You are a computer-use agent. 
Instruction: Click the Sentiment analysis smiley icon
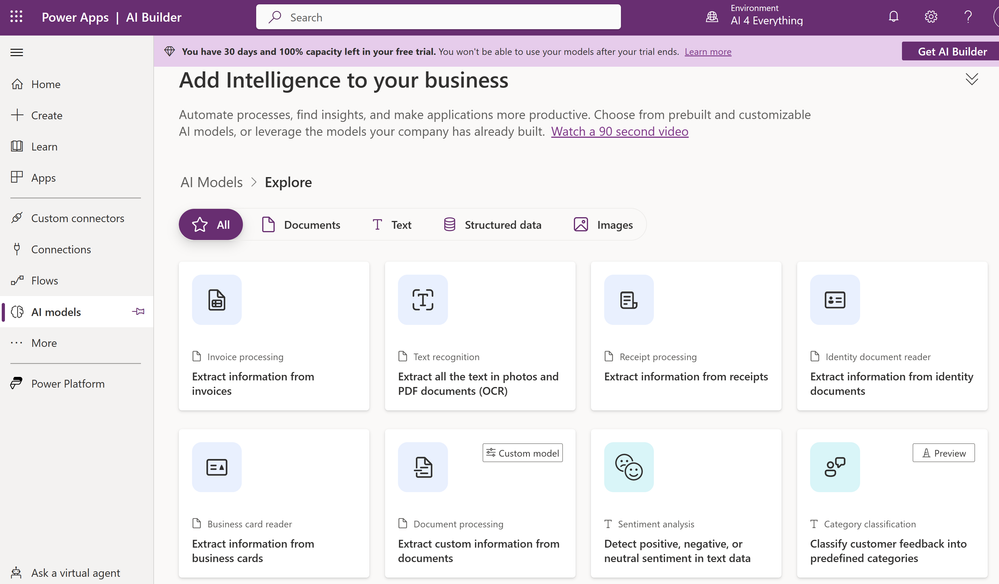pos(629,467)
